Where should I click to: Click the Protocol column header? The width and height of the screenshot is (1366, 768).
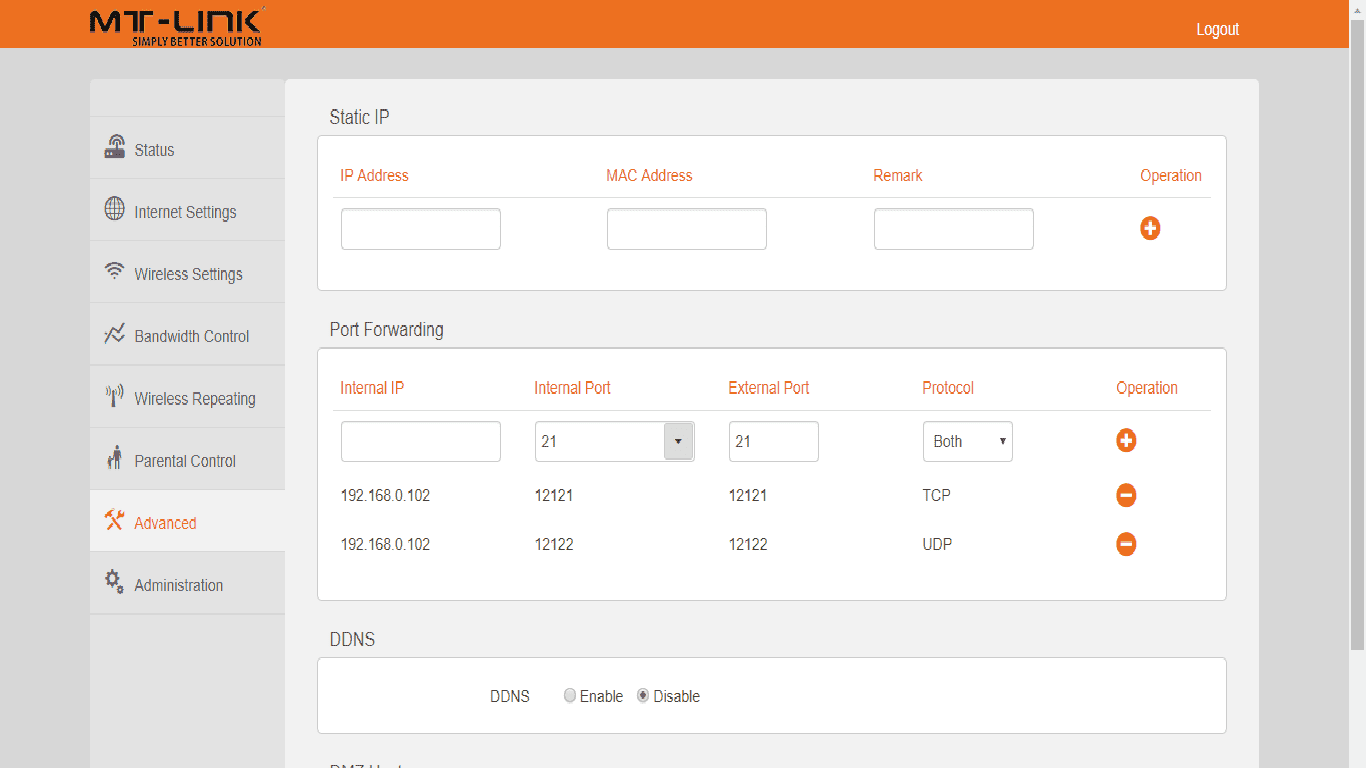948,388
